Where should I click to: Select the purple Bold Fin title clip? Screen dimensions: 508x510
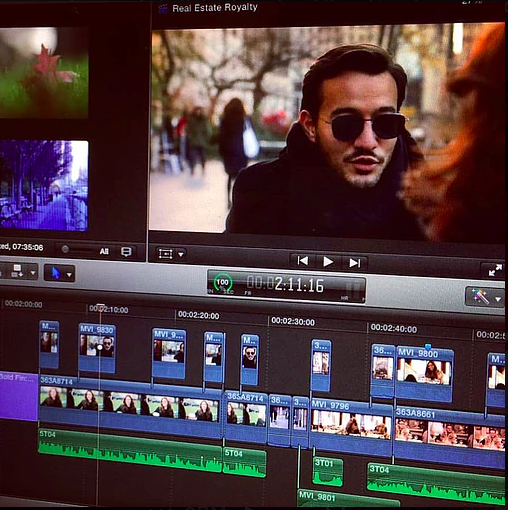[19, 396]
